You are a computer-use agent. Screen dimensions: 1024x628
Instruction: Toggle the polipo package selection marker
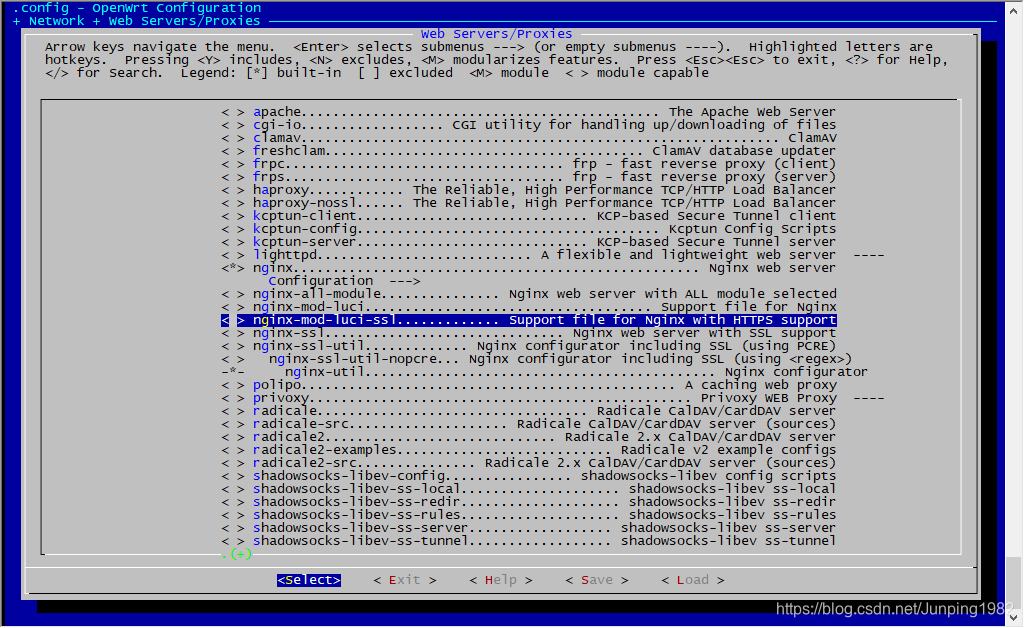(x=233, y=385)
